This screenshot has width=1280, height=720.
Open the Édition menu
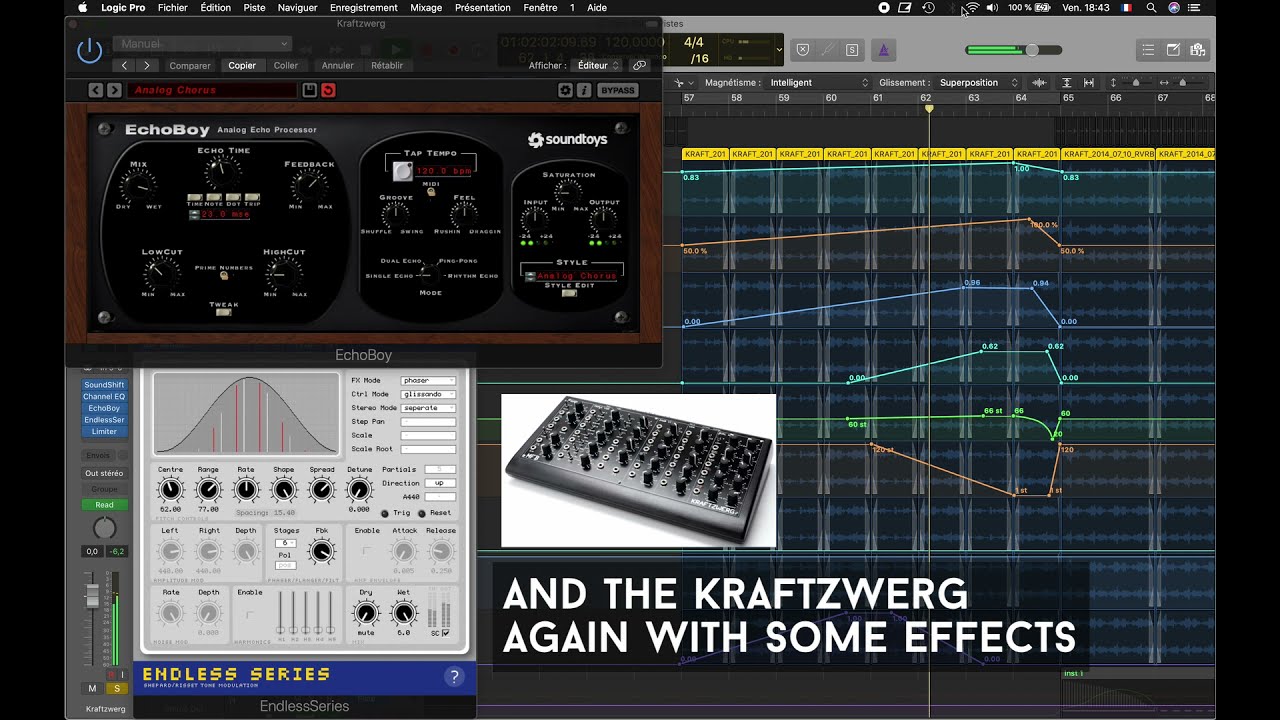pos(215,7)
